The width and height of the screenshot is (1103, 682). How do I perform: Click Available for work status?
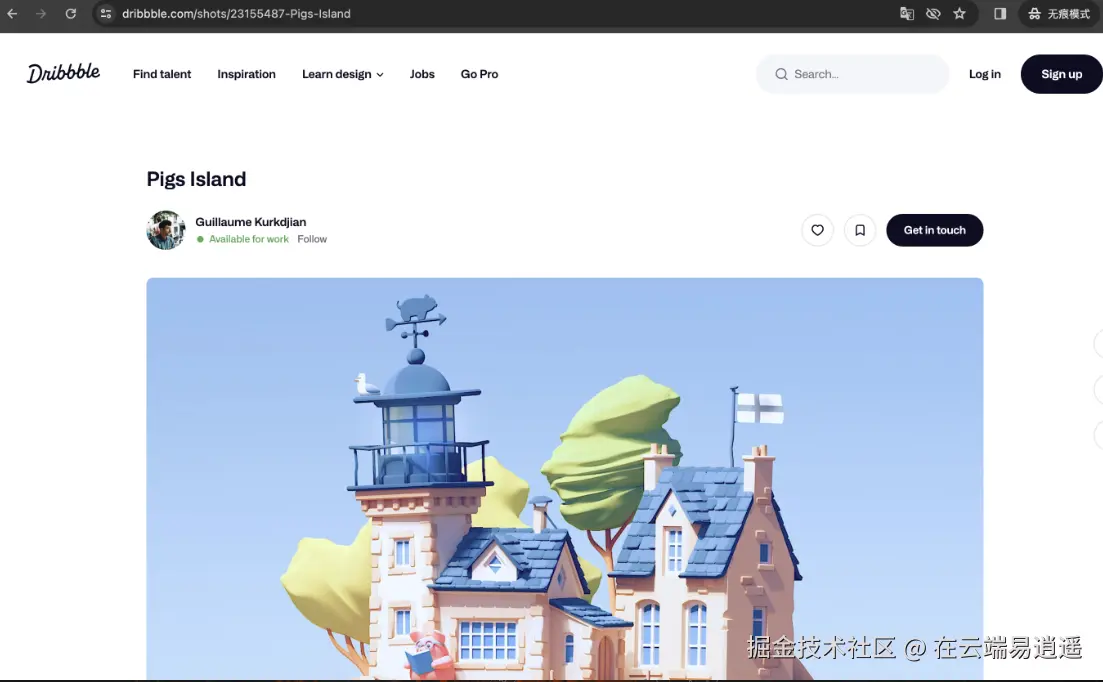pyautogui.click(x=243, y=239)
